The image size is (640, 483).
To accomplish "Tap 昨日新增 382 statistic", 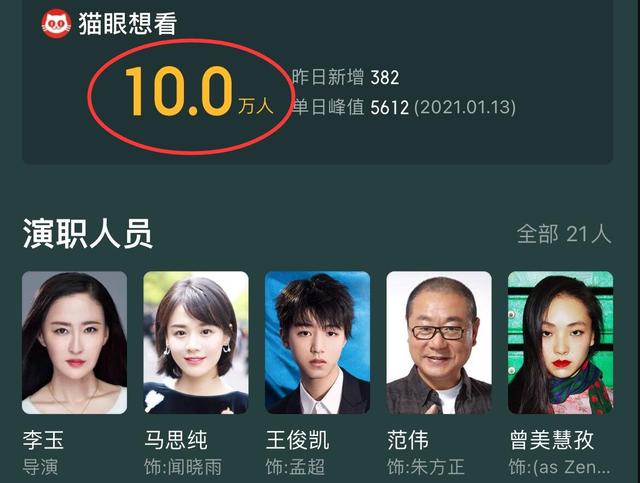I will coord(346,77).
